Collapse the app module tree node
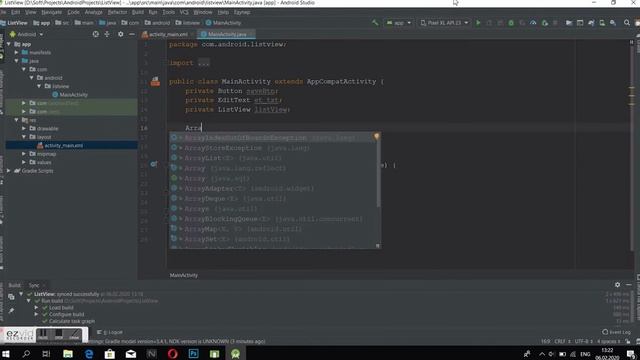Image resolution: width=640 pixels, height=360 pixels. [x=9, y=44]
